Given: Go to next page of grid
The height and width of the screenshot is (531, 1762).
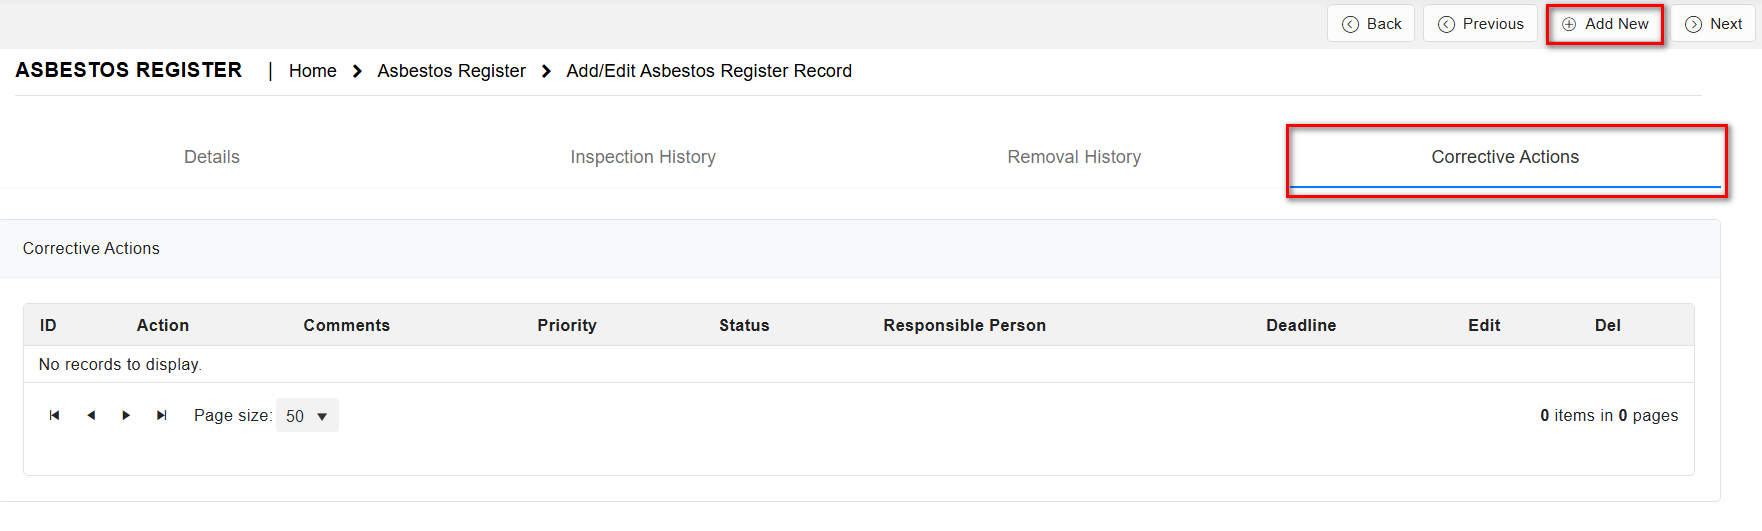Looking at the screenshot, I should click(x=126, y=416).
